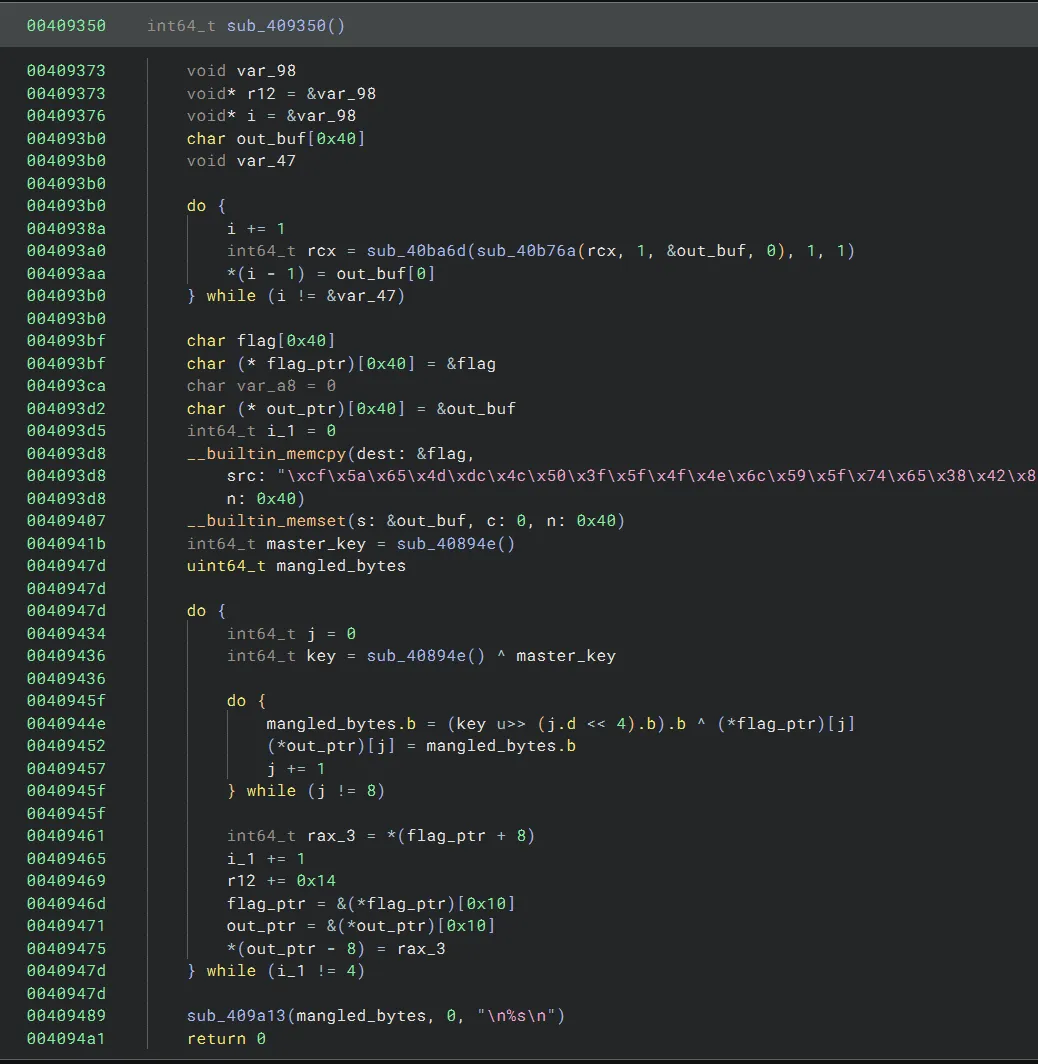This screenshot has width=1038, height=1064.
Task: Click address 00409489 in the gutter
Action: 66,1016
